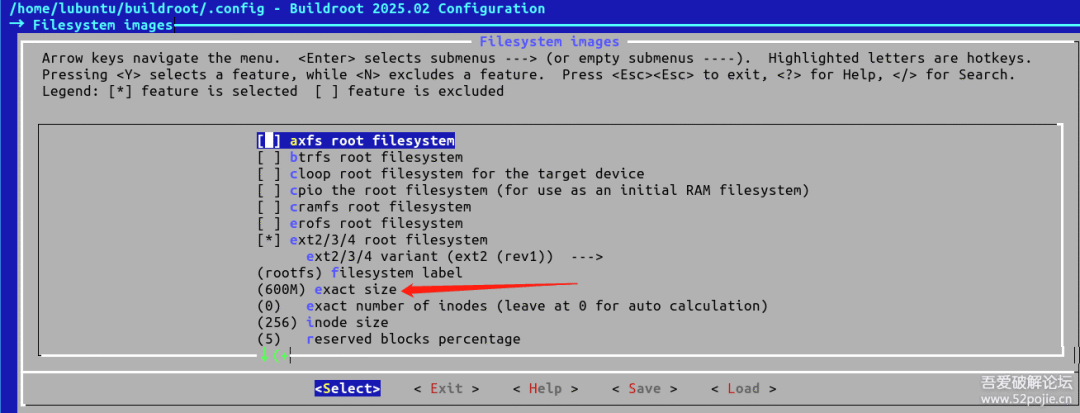The image size is (1080, 413).
Task: Click the Filesystem images breadcrumb
Action: point(103,25)
